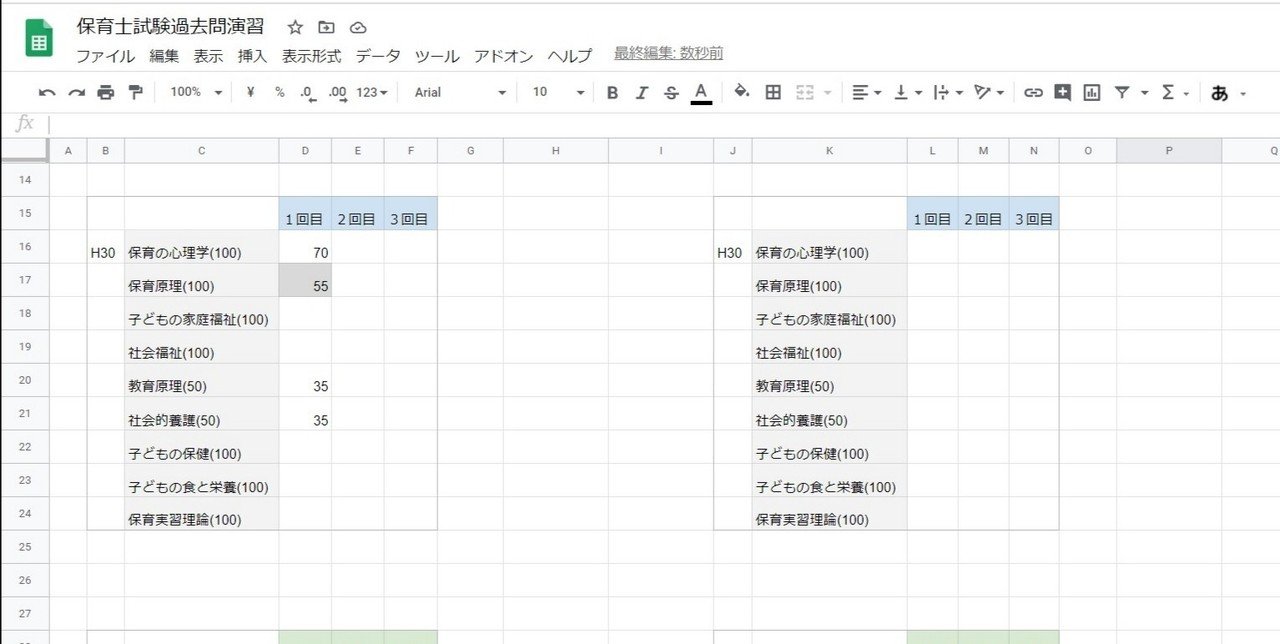
Task: Open the アドオン menu
Action: pos(504,56)
